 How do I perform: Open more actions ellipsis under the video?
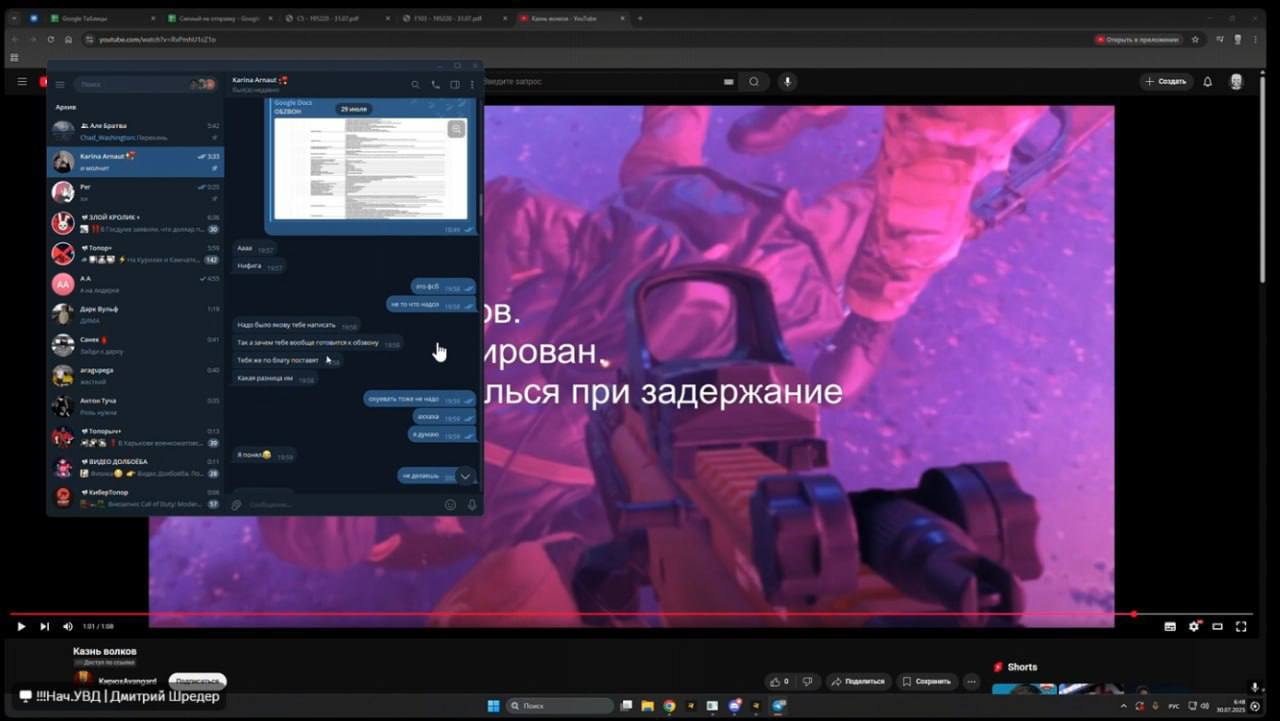[x=971, y=681]
